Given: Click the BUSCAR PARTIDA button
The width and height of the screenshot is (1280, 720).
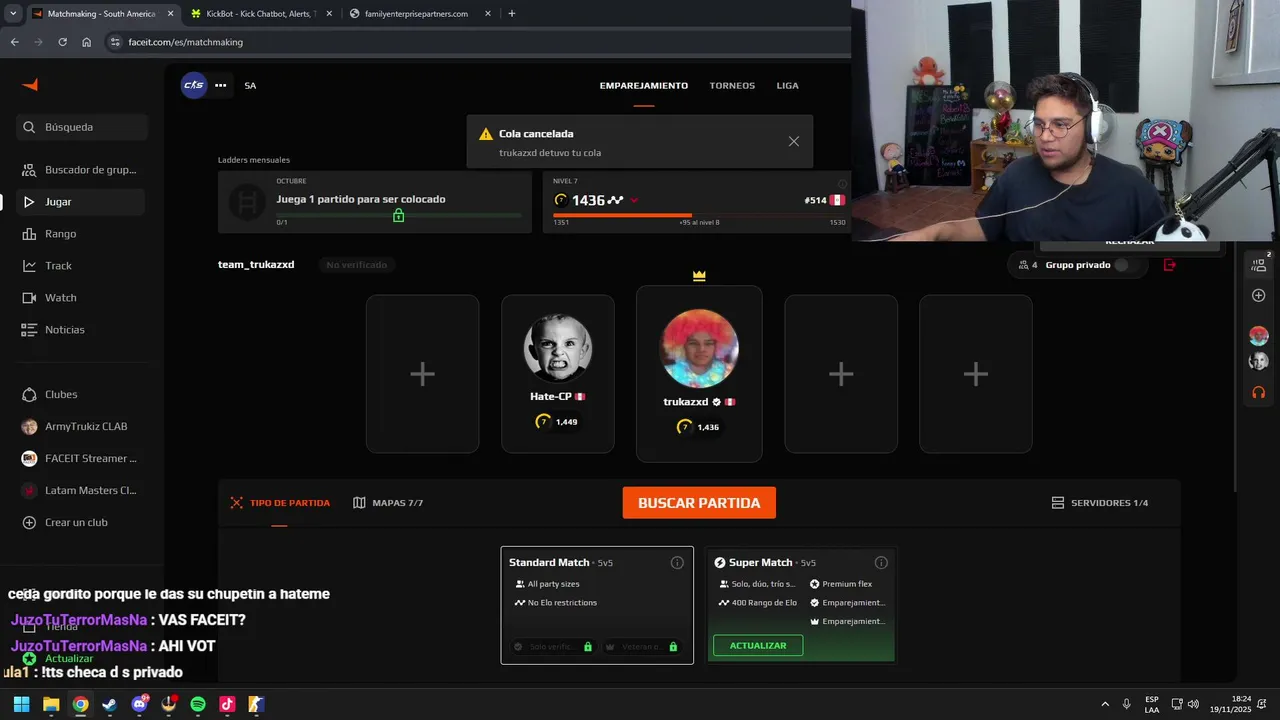Looking at the screenshot, I should coord(699,503).
